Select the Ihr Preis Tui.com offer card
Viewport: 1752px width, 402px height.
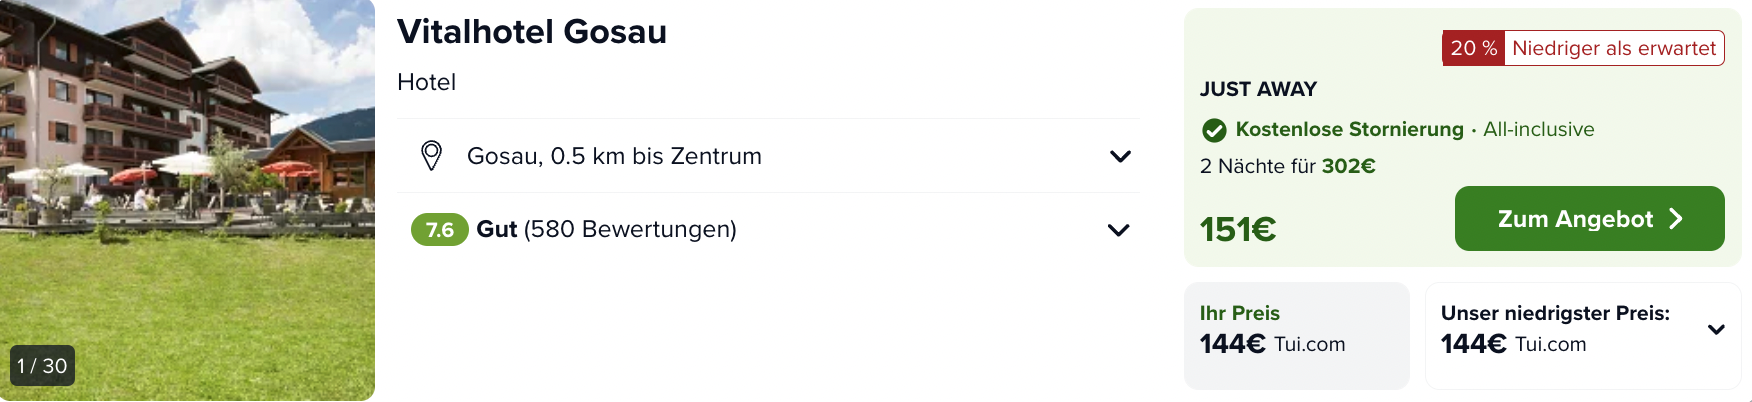(1296, 335)
